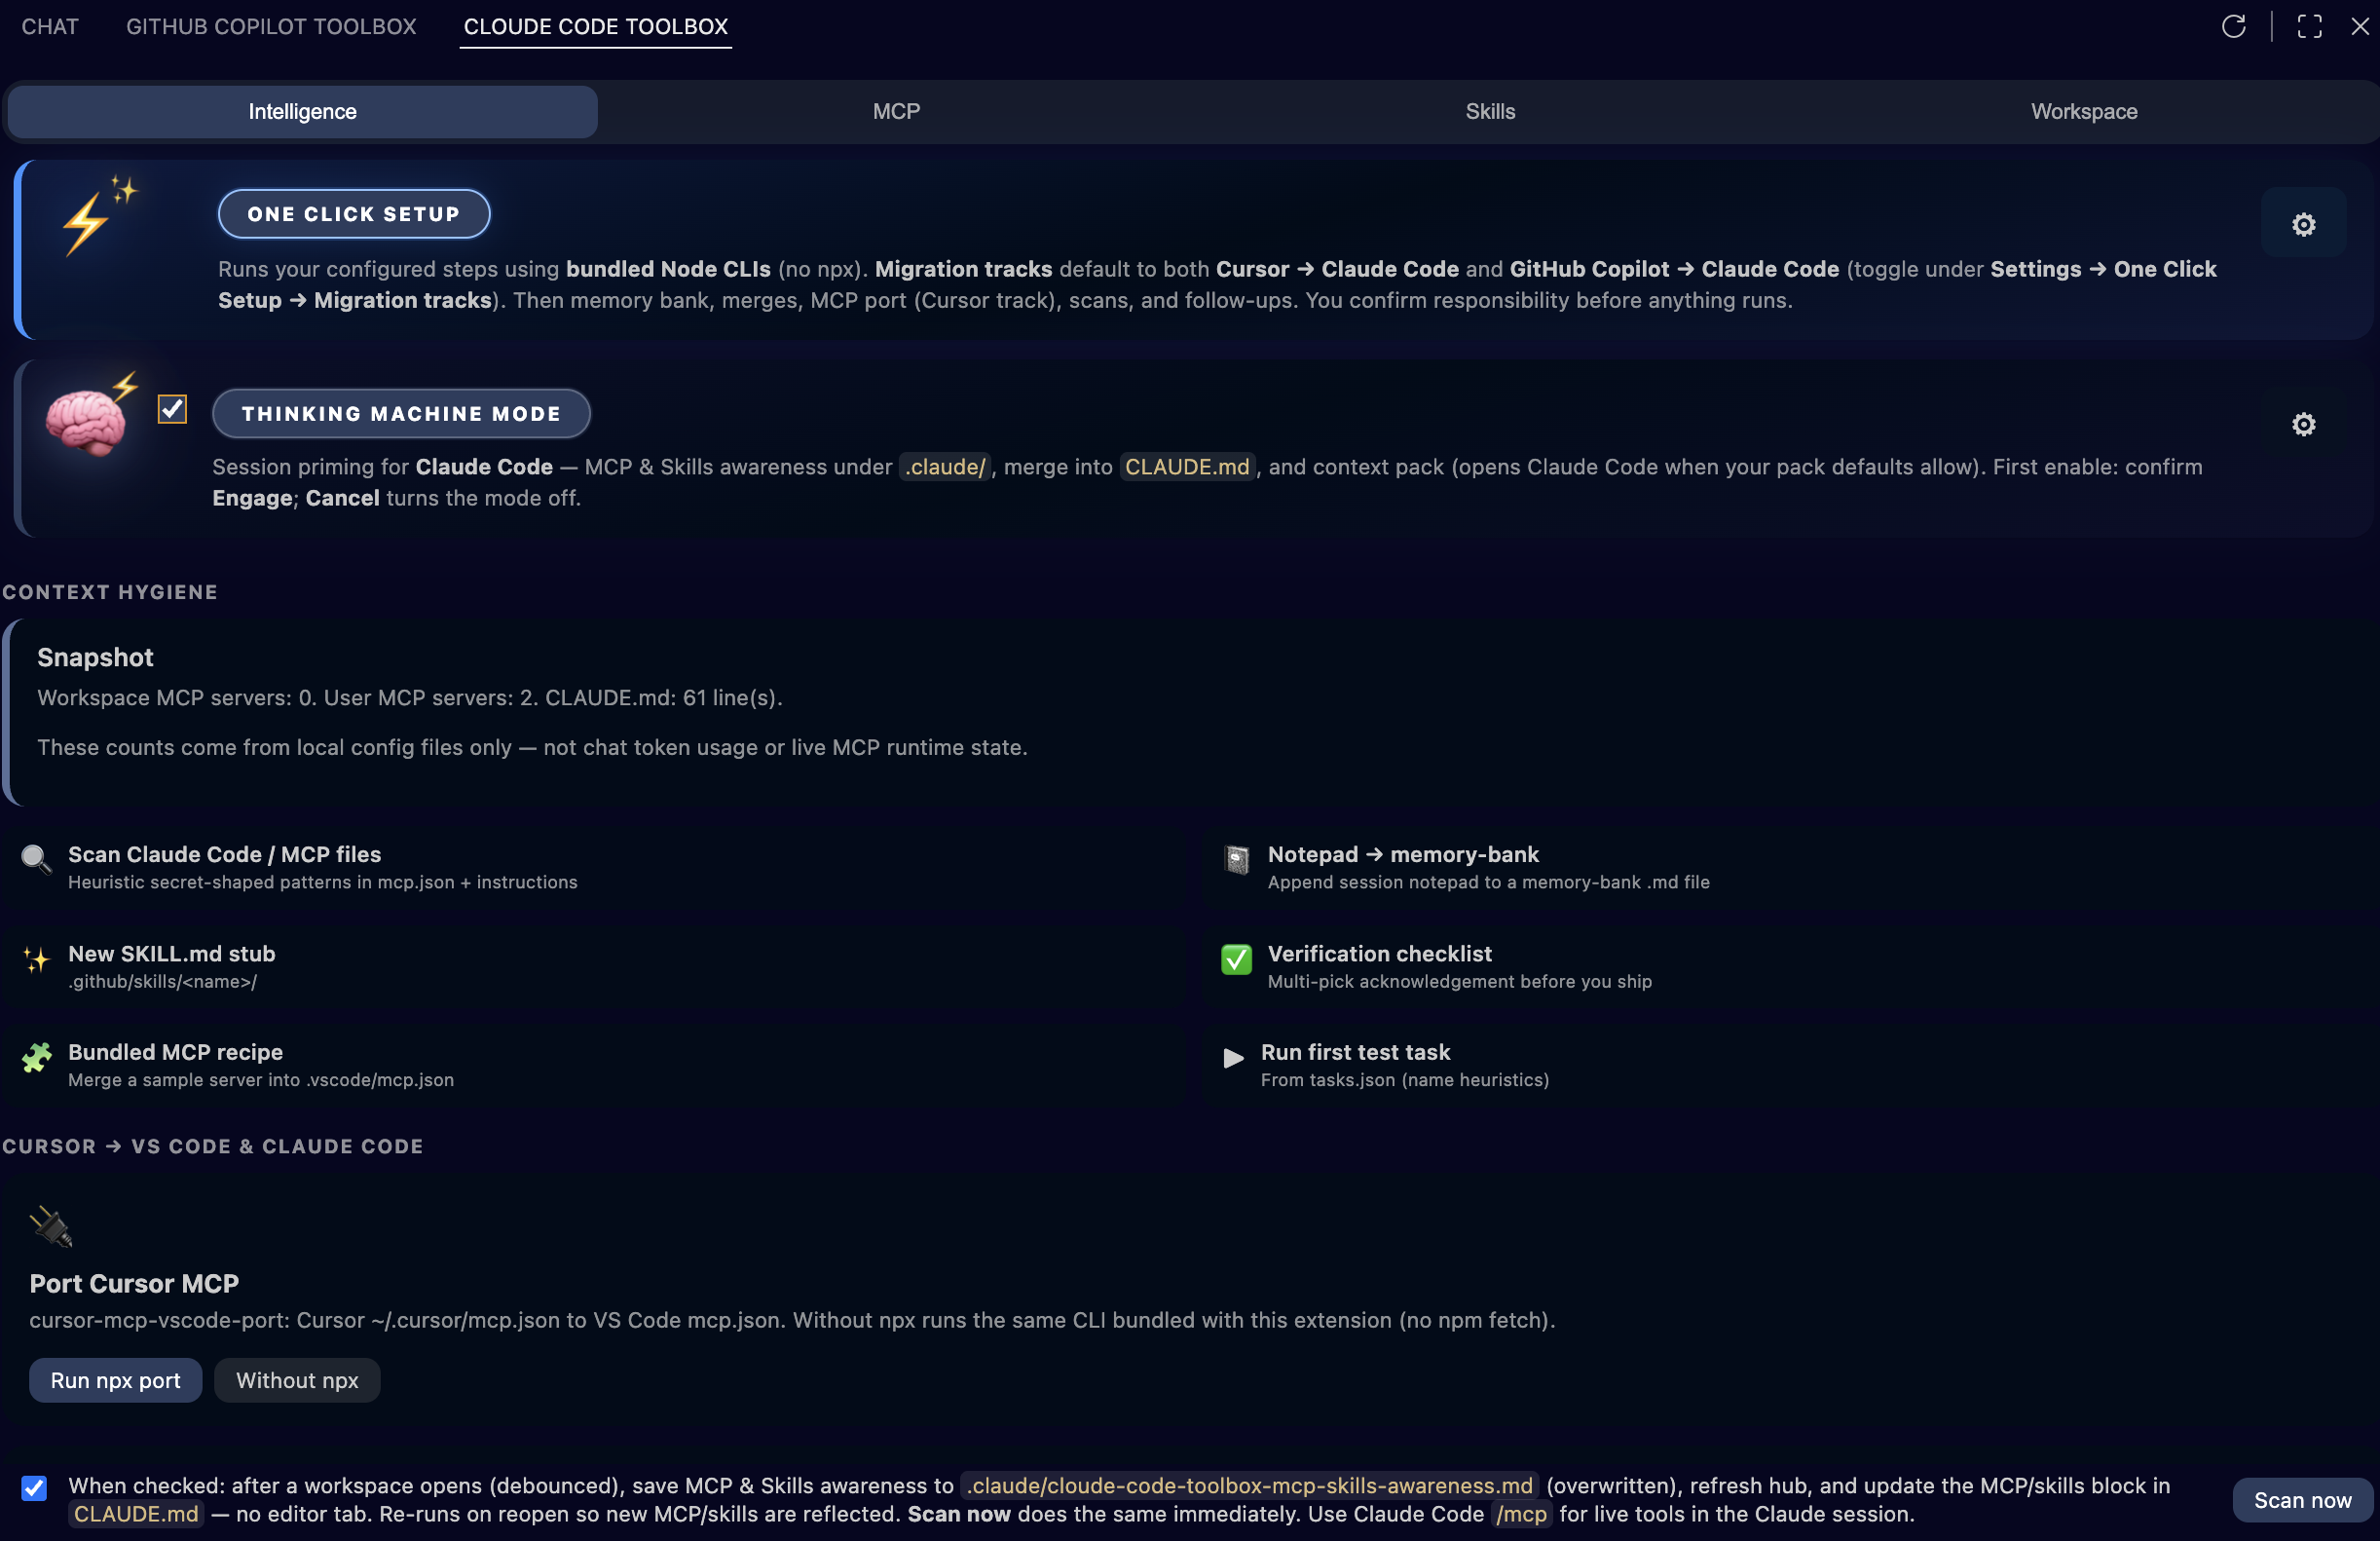Click the sparkles New SKILL.md stub icon

pyautogui.click(x=36, y=961)
